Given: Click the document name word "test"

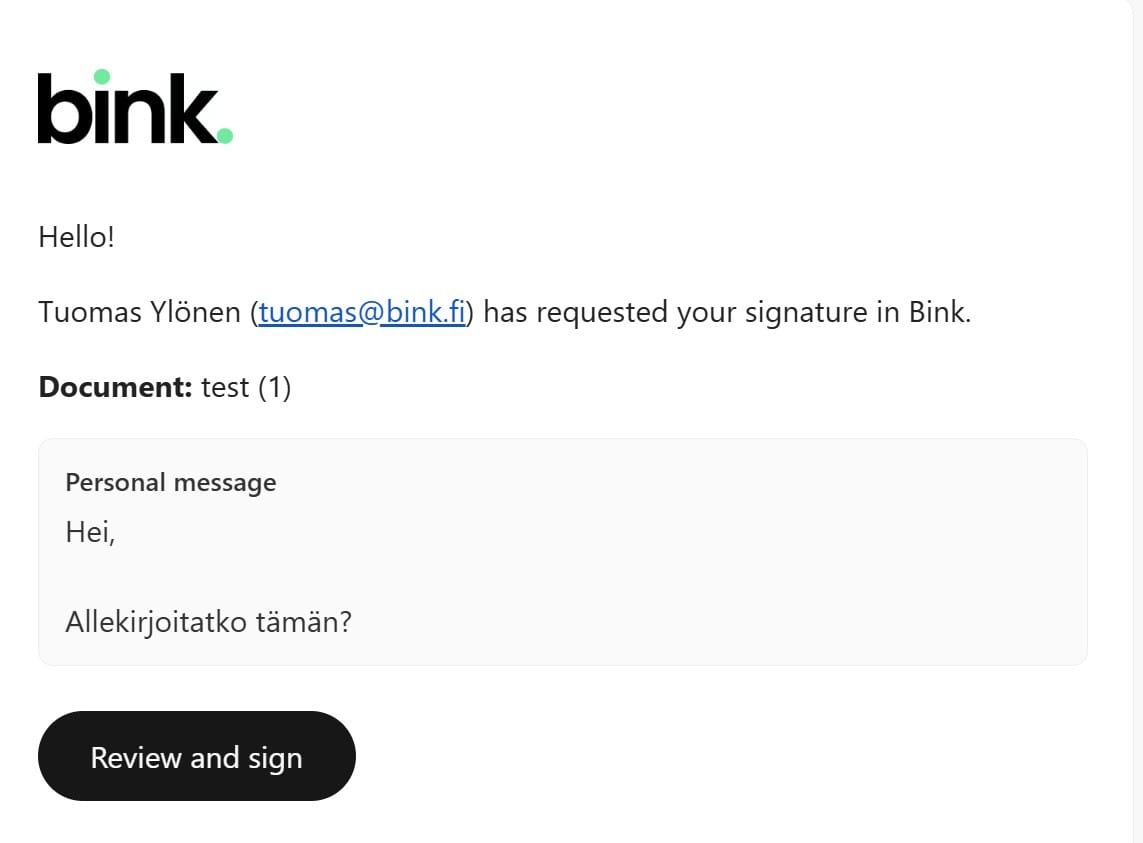Looking at the screenshot, I should [225, 387].
